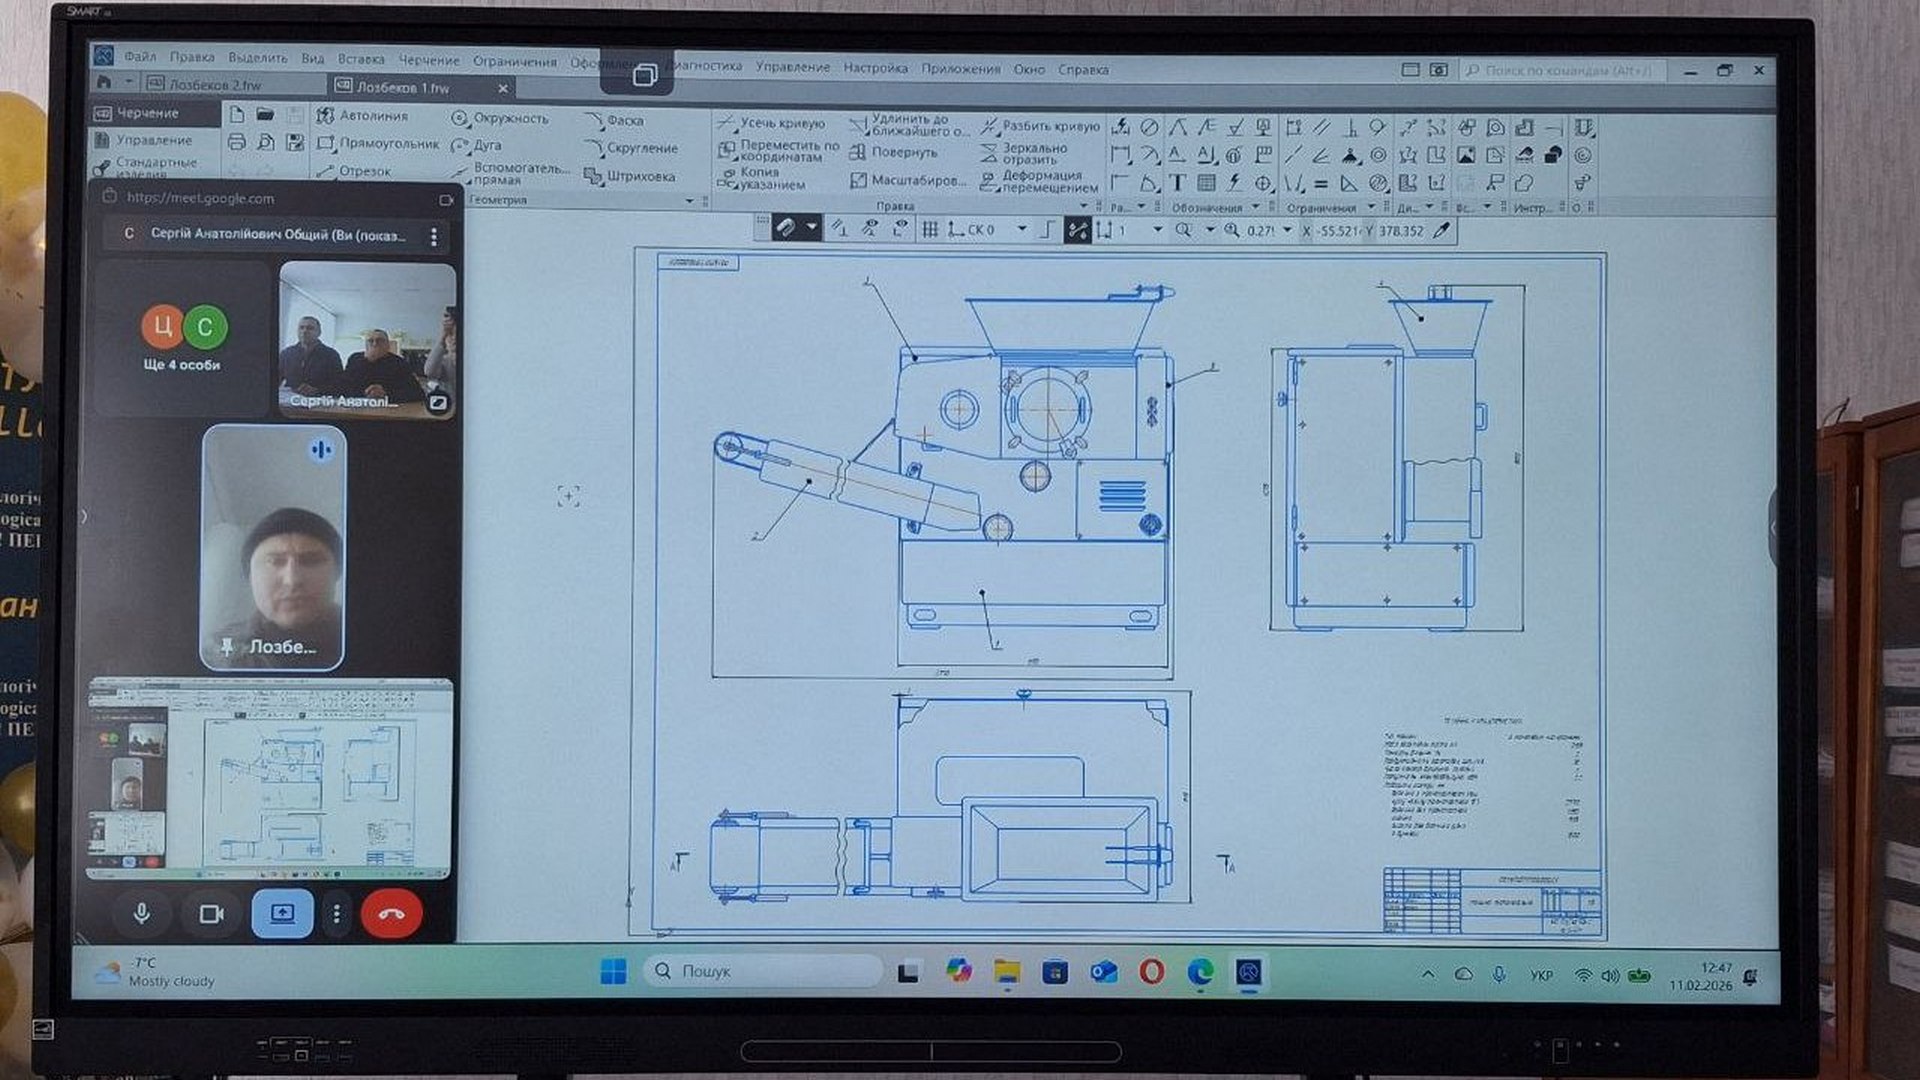The height and width of the screenshot is (1080, 1920).
Task: Mute the microphone in Google Meet
Action: coord(142,913)
